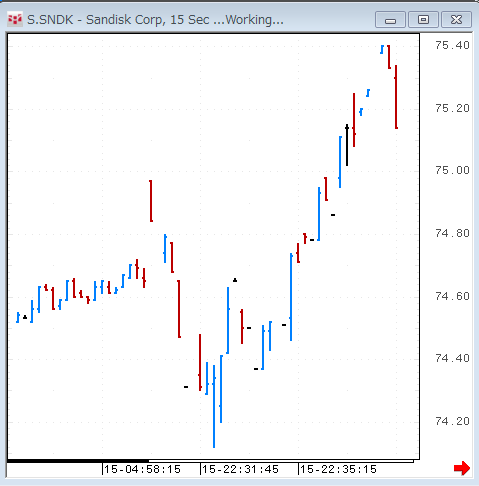Screen dimensions: 479x486
Task: Click the isolated red bar near 74.90
Action: [151, 201]
